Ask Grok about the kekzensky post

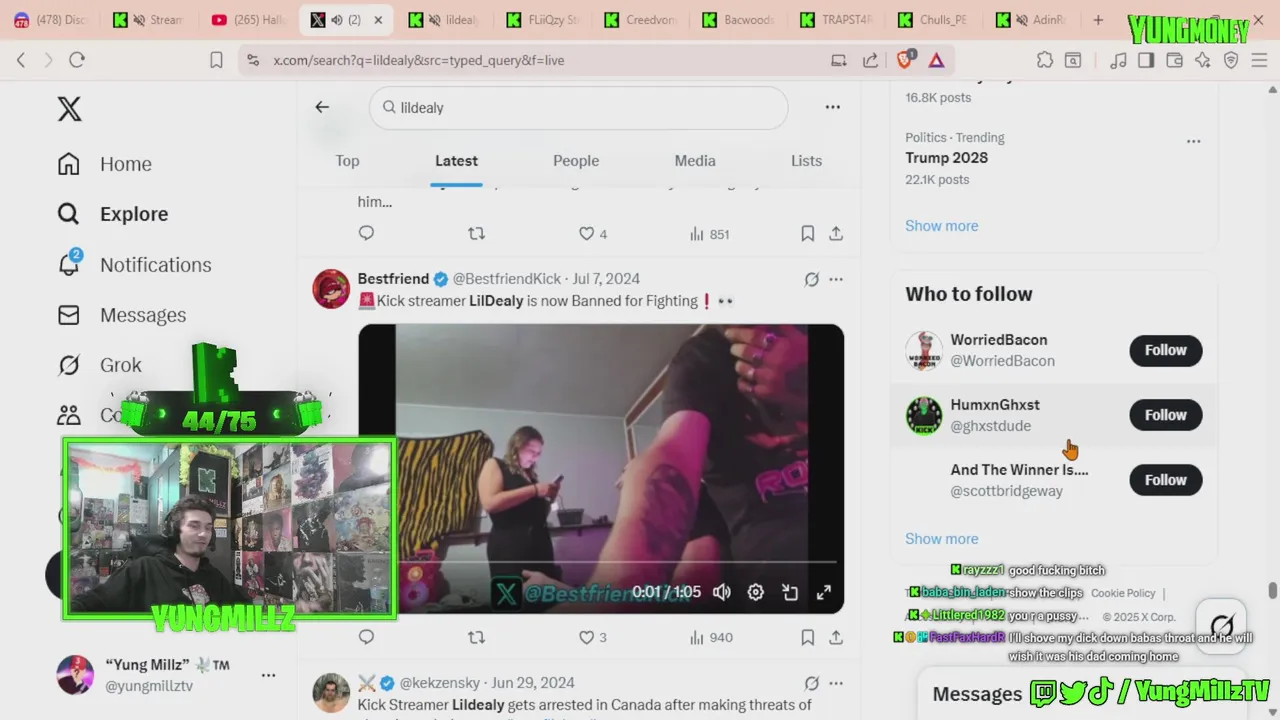coord(811,683)
